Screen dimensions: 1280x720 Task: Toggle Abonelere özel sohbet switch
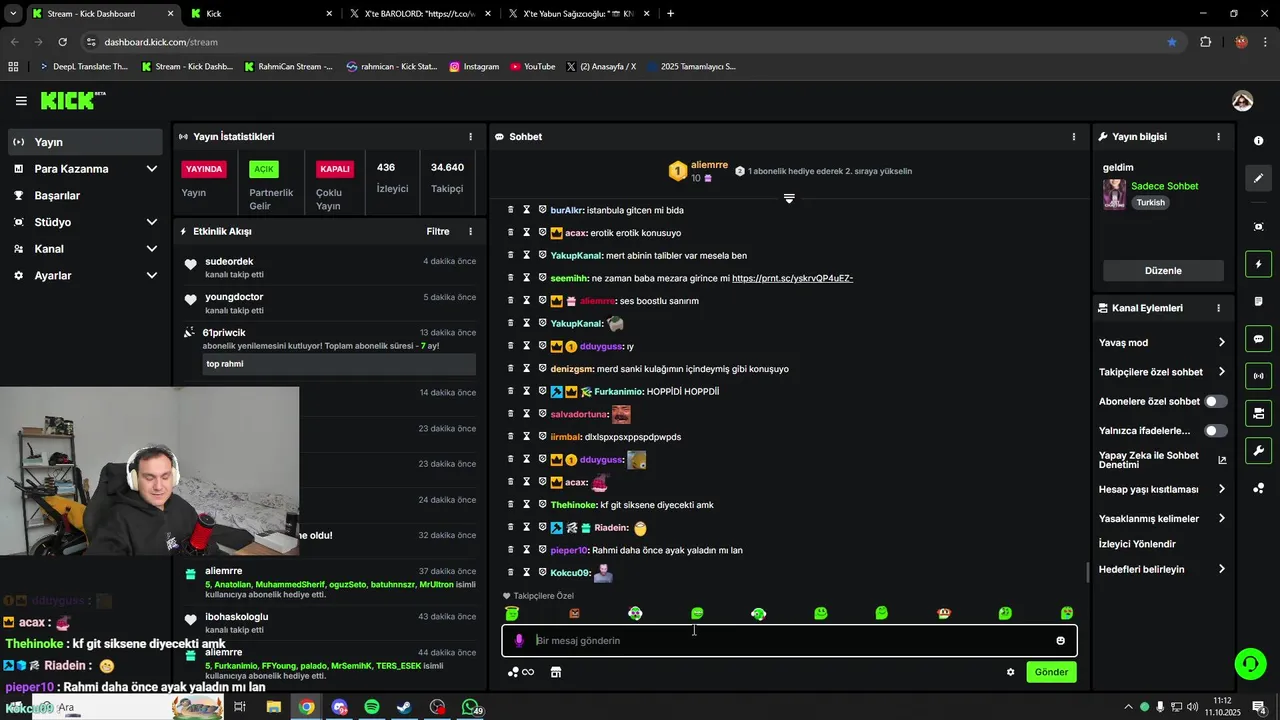click(1215, 401)
